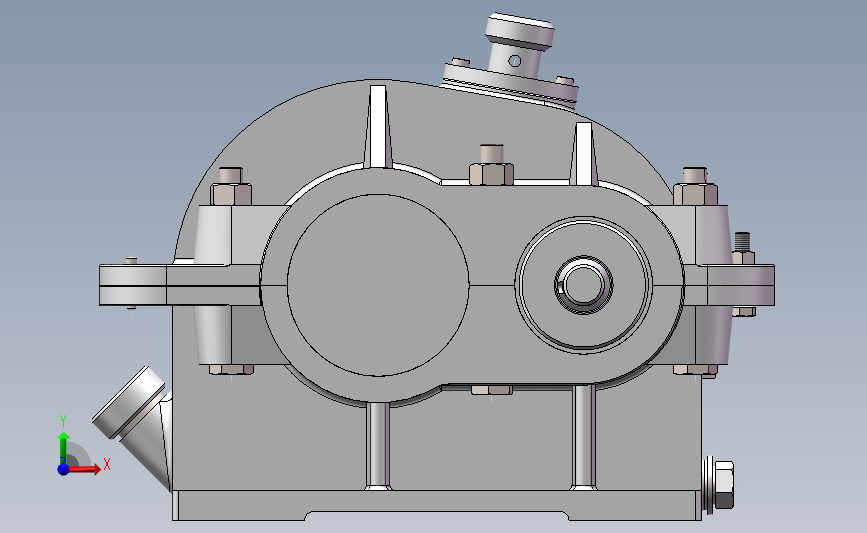This screenshot has width=867, height=533.
Task: Select the top center hex nut between the ribs
Action: click(492, 173)
